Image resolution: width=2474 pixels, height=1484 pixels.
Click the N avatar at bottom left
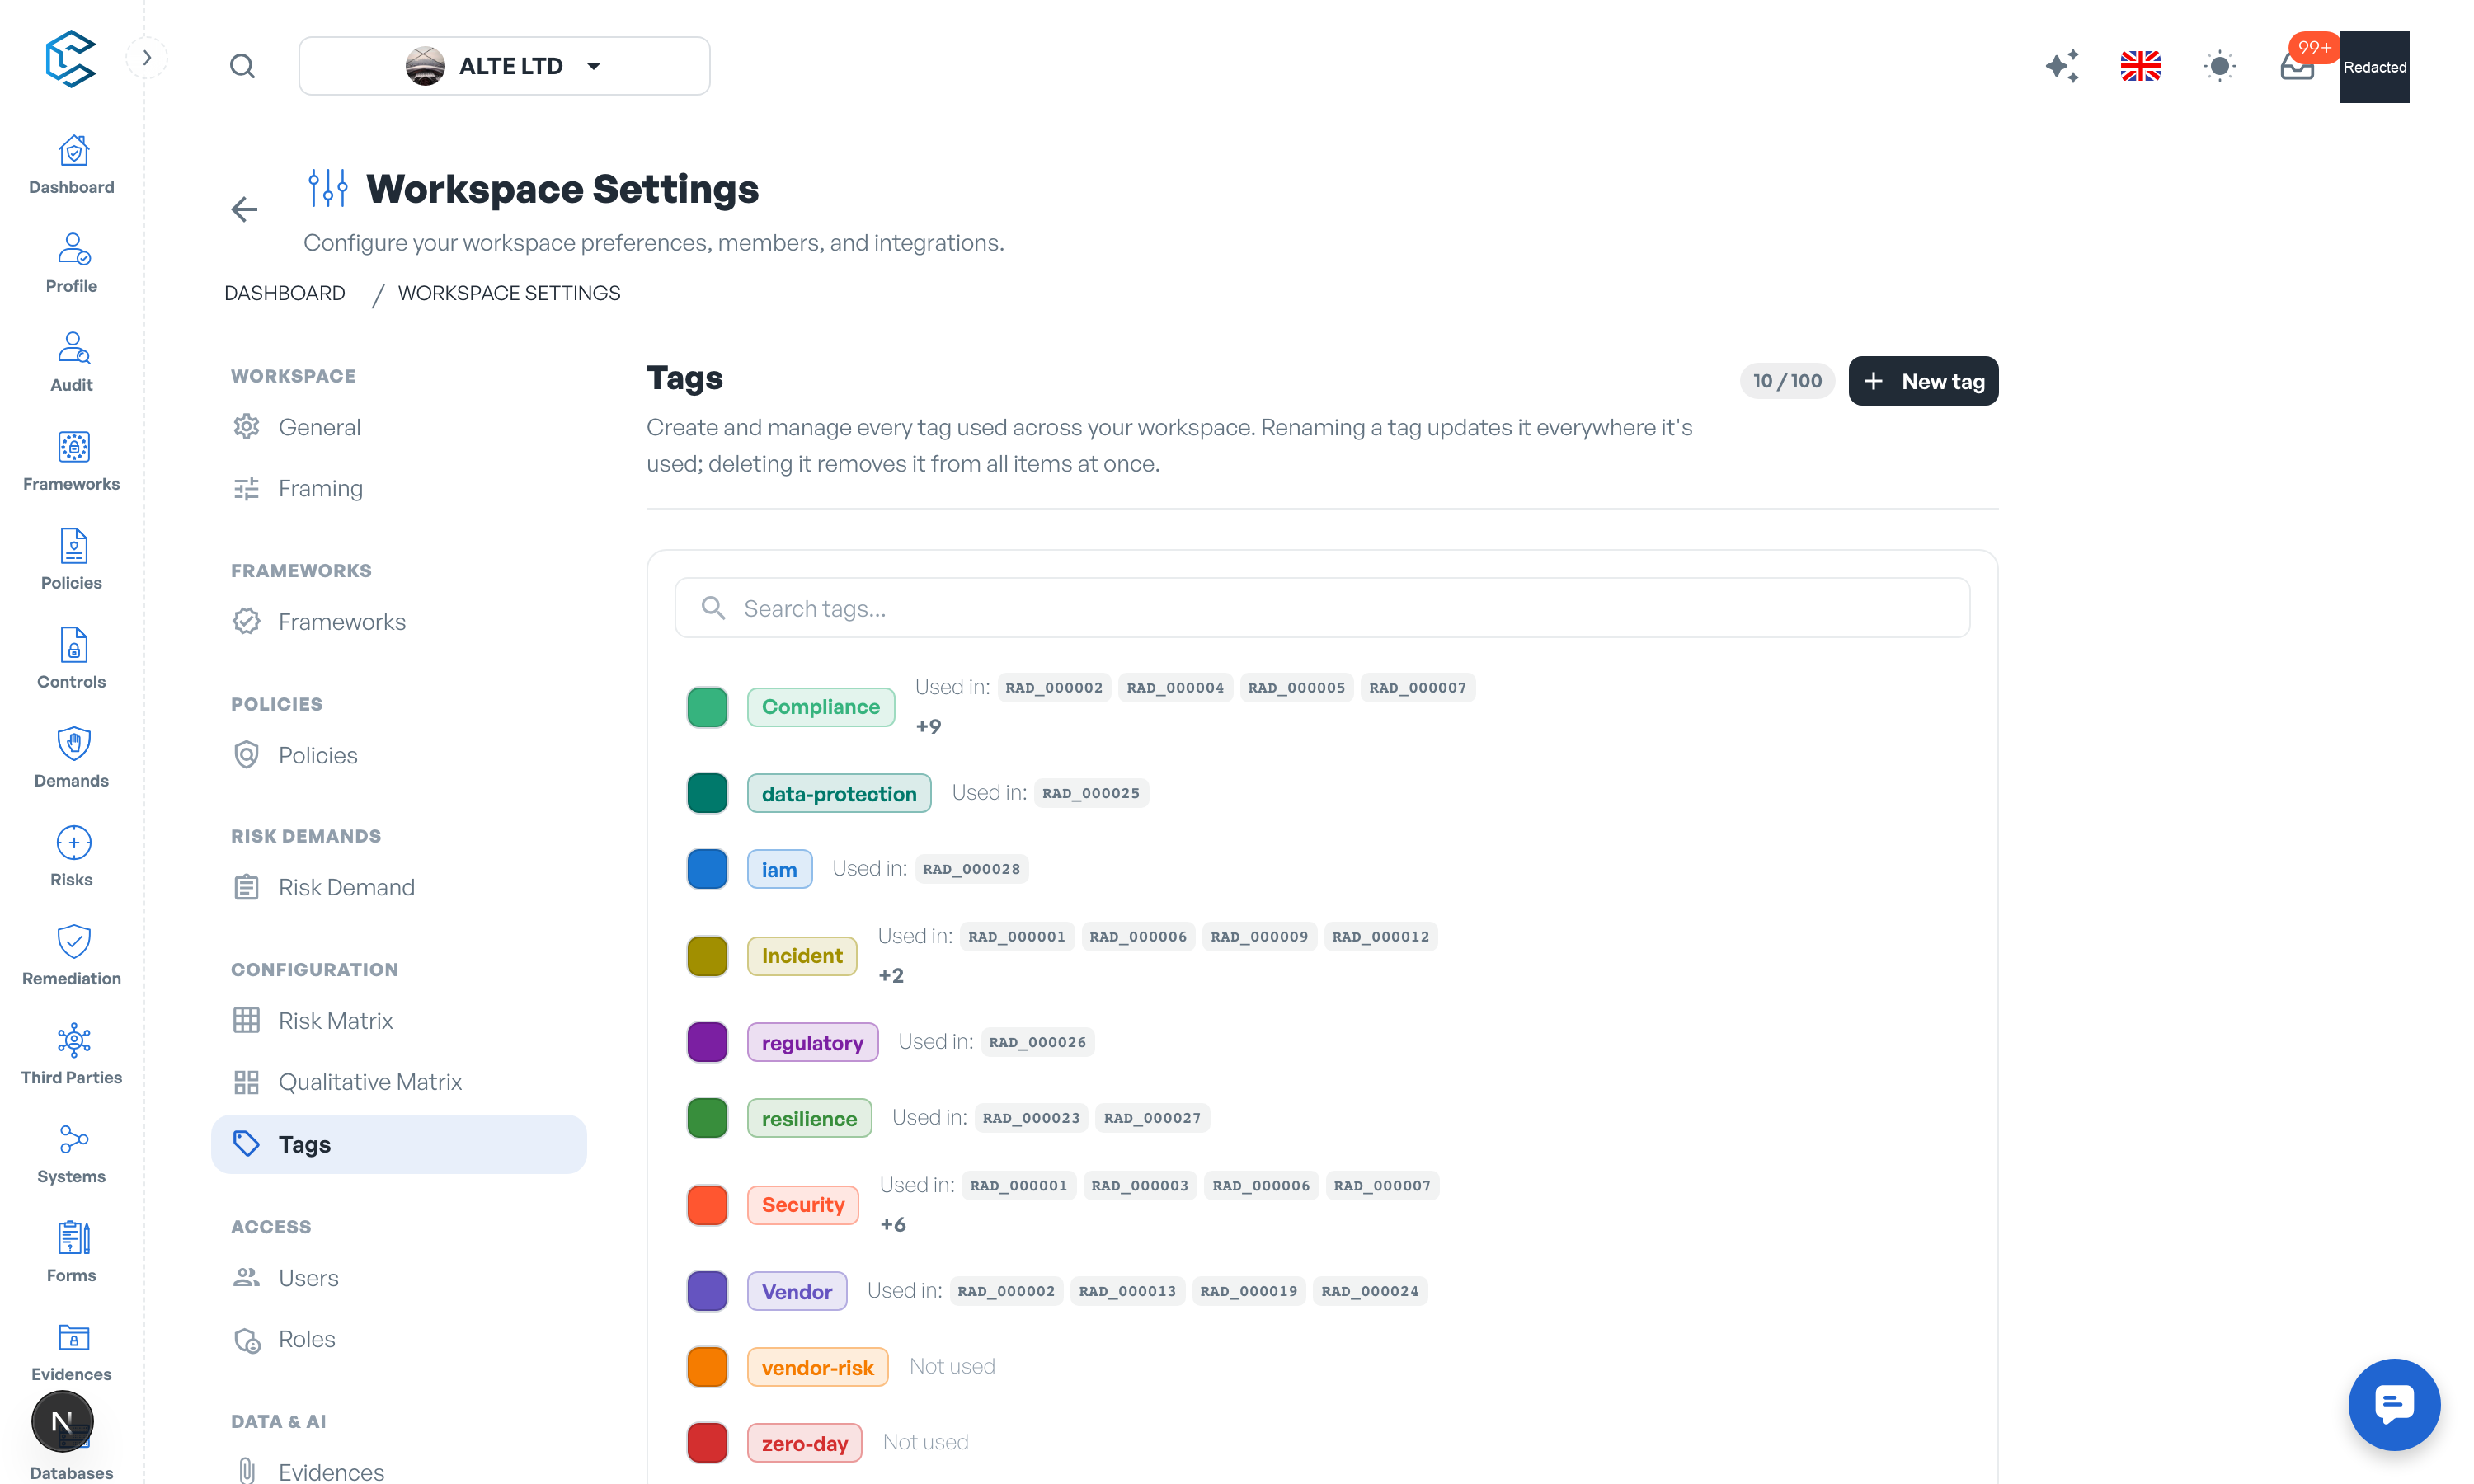pyautogui.click(x=62, y=1421)
